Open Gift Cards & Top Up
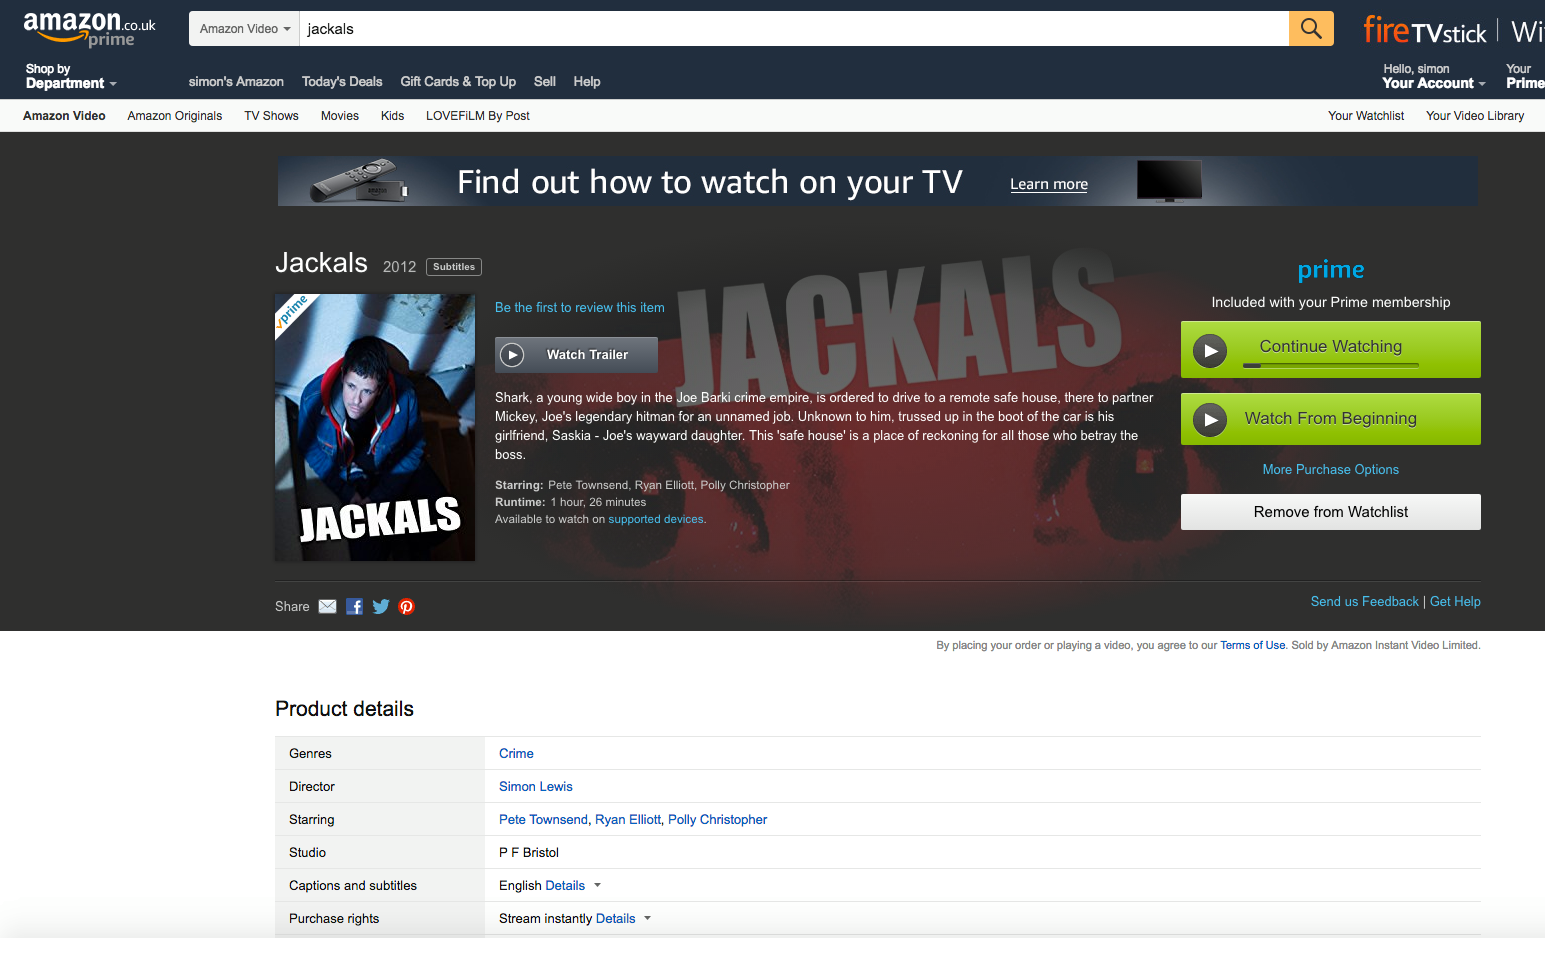Image resolution: width=1545 pixels, height=955 pixels. coord(458,82)
